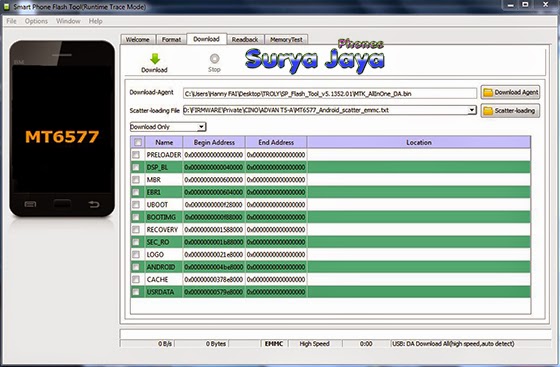The image size is (560, 367).
Task: Click the CACHE begin address cell
Action: (x=214, y=279)
